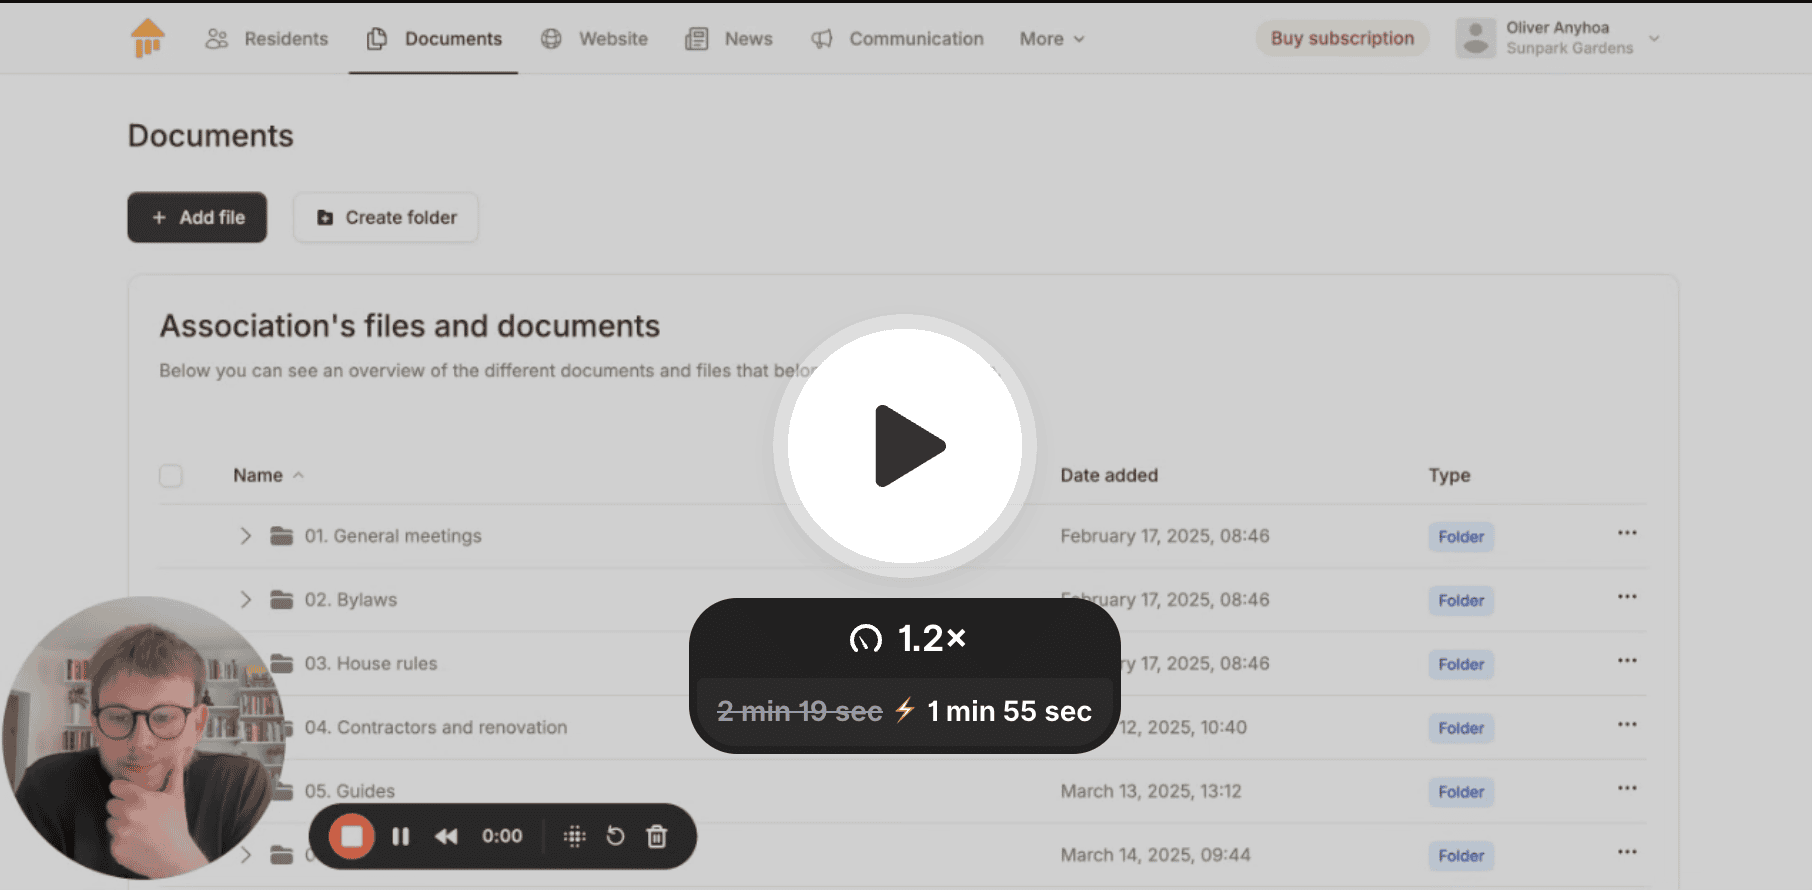1812x890 pixels.
Task: Open options menu for 01. General meetings
Action: [x=1627, y=533]
